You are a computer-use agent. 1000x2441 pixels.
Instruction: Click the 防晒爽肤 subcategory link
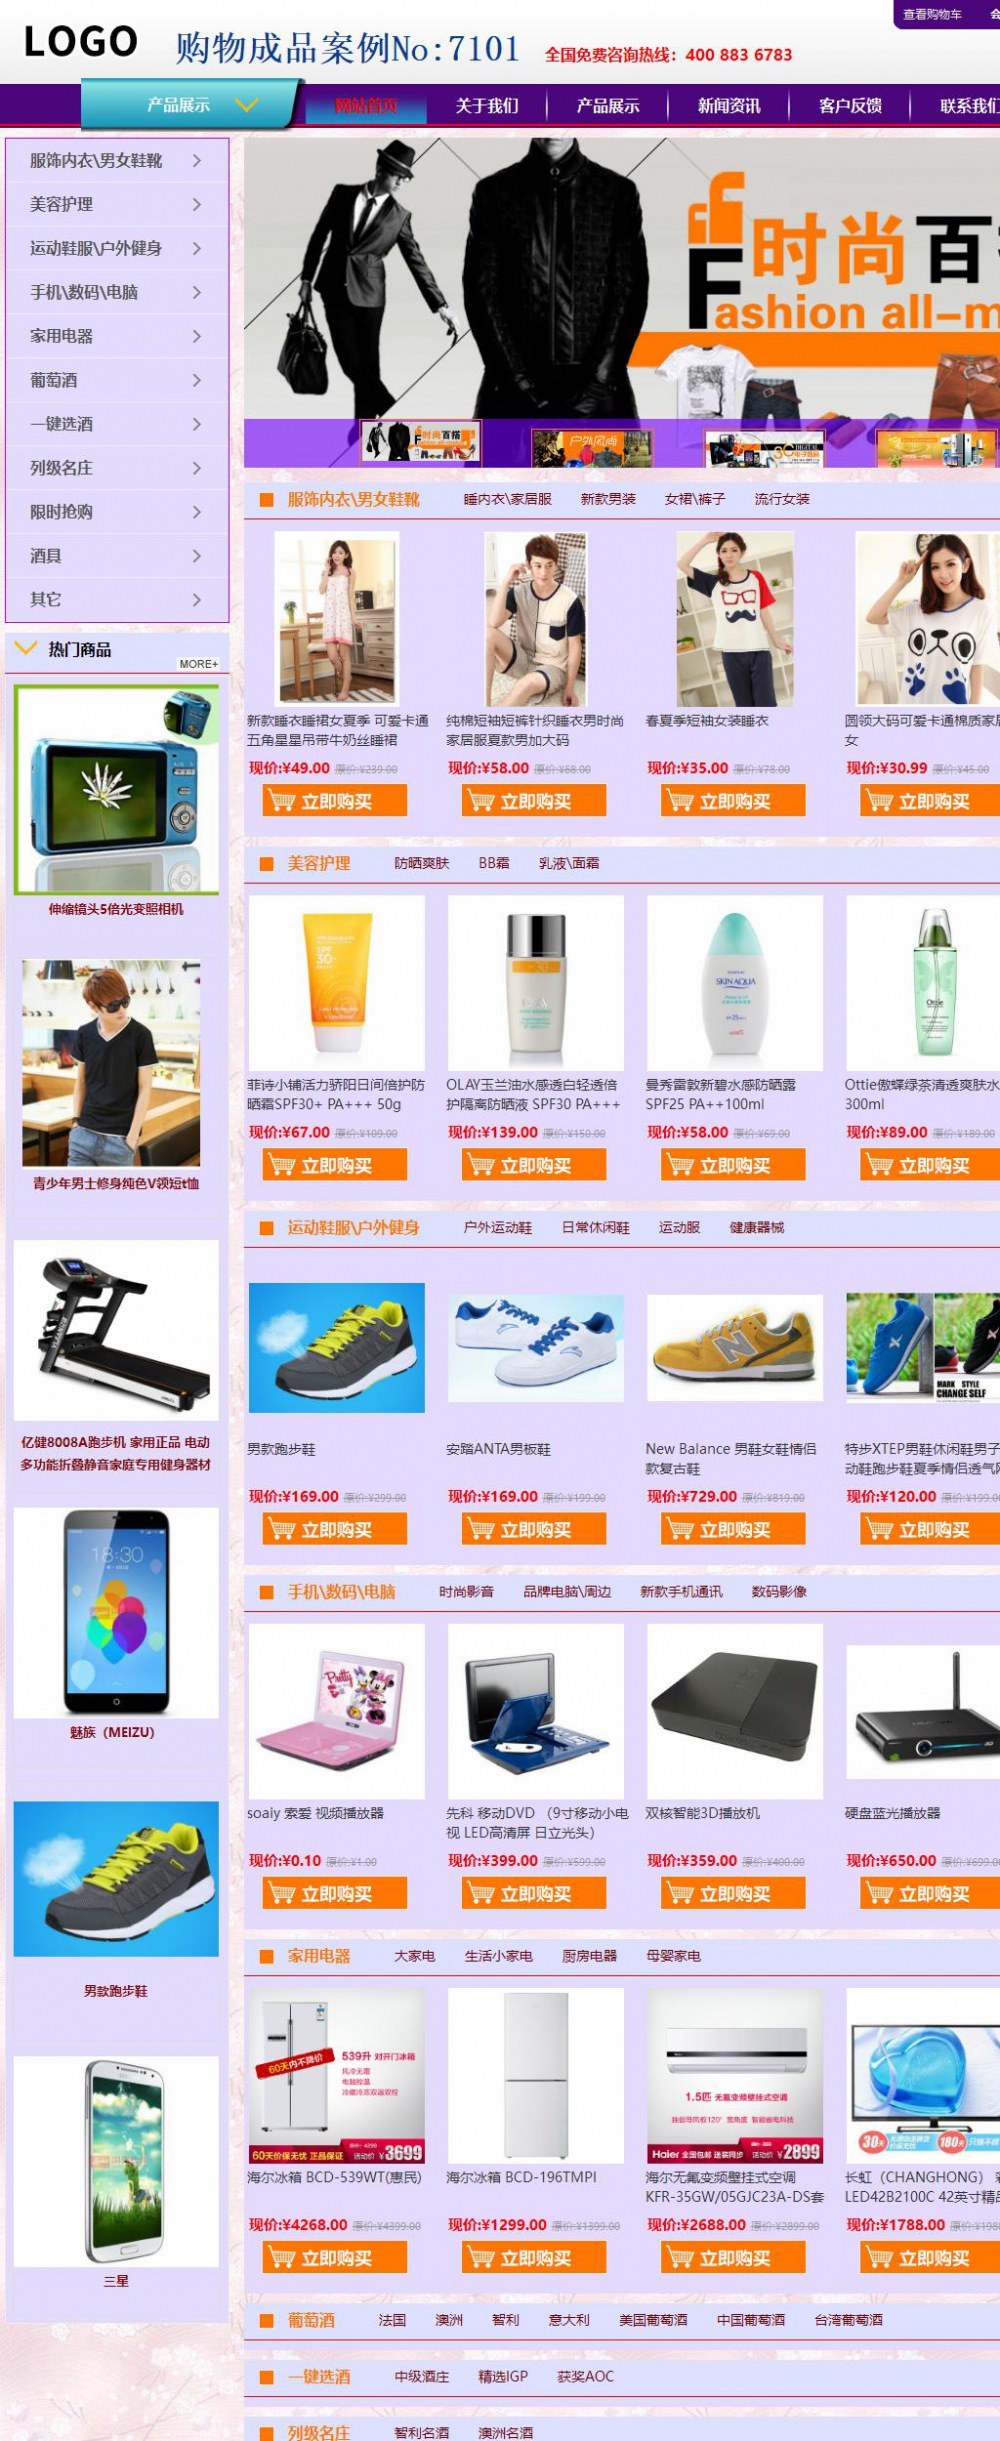click(x=422, y=863)
